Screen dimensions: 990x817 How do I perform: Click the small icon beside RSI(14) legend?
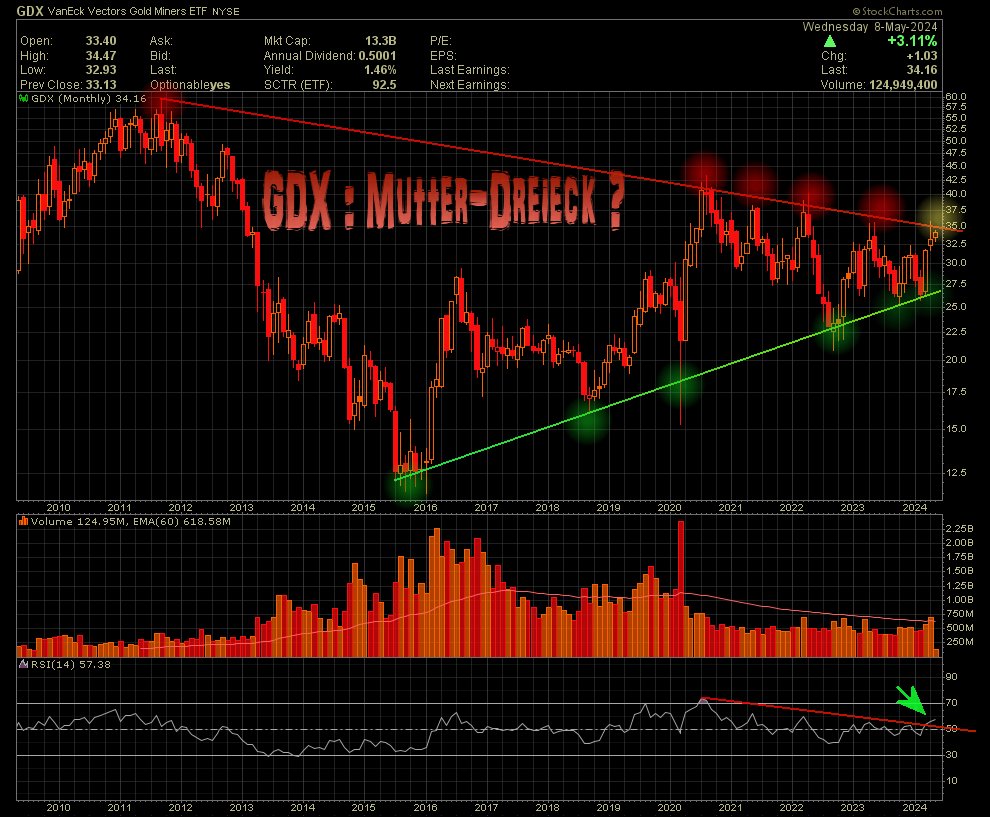click(x=23, y=664)
